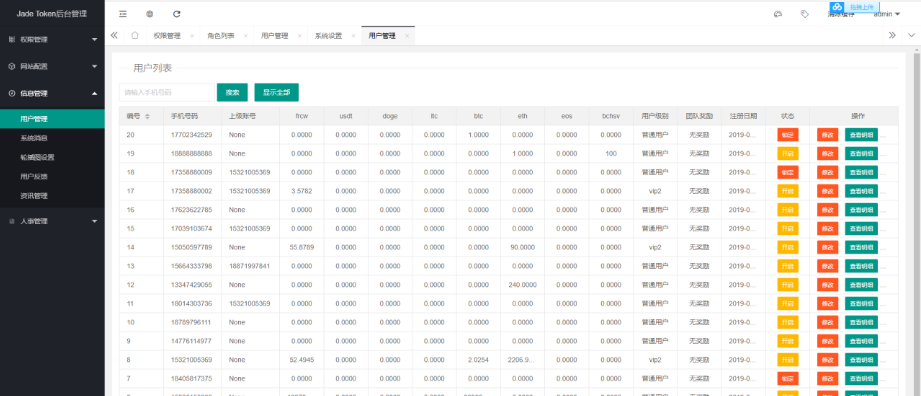The width and height of the screenshot is (921, 396).
Task: Click frcw value 55.8789
Action: (x=301, y=247)
